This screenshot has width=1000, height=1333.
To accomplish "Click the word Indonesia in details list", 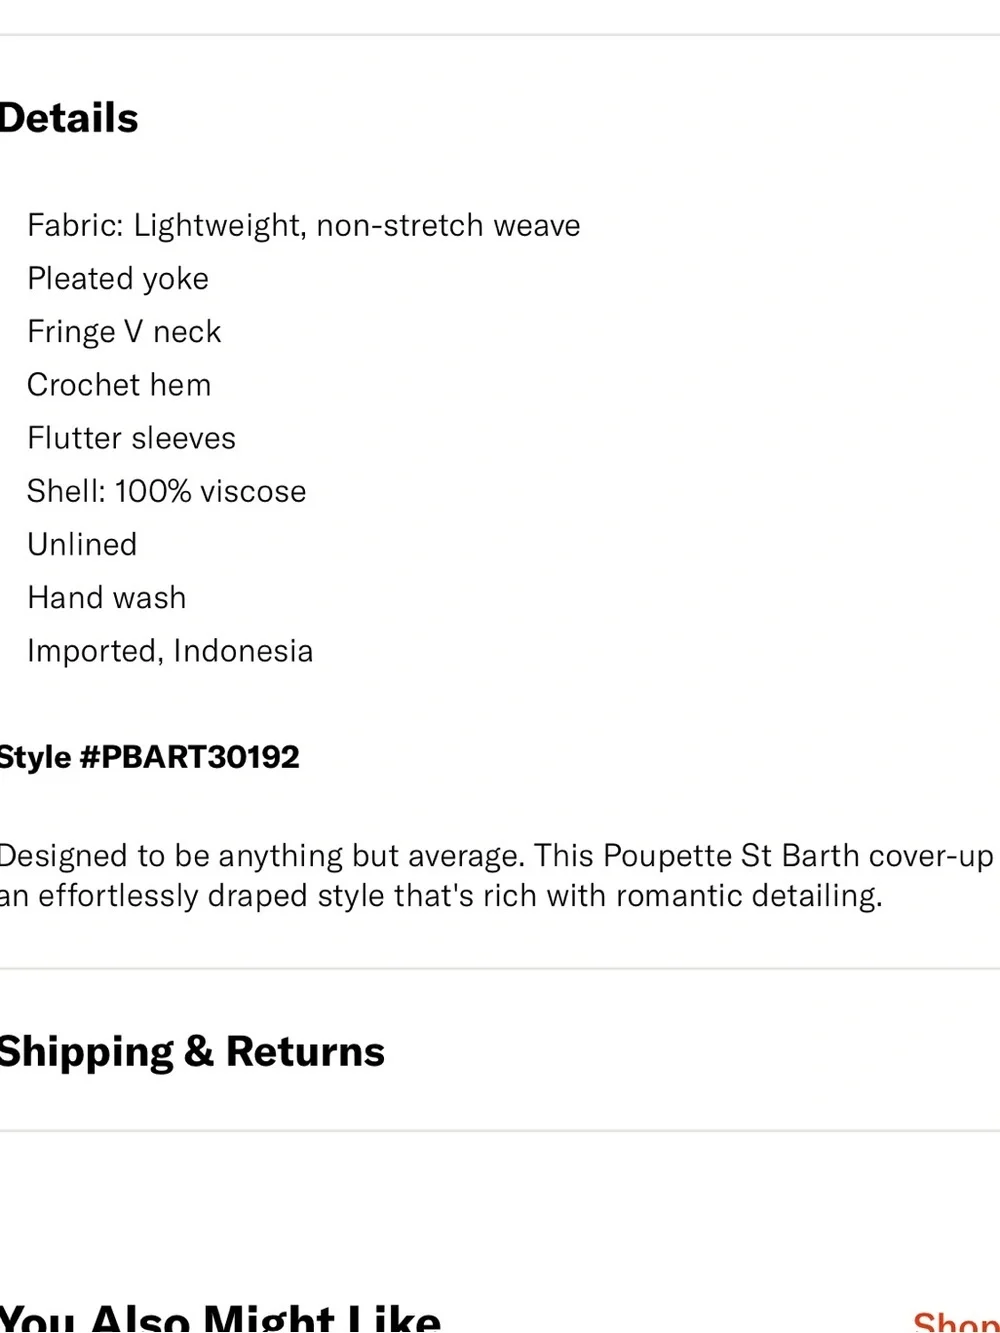I will (x=243, y=651).
